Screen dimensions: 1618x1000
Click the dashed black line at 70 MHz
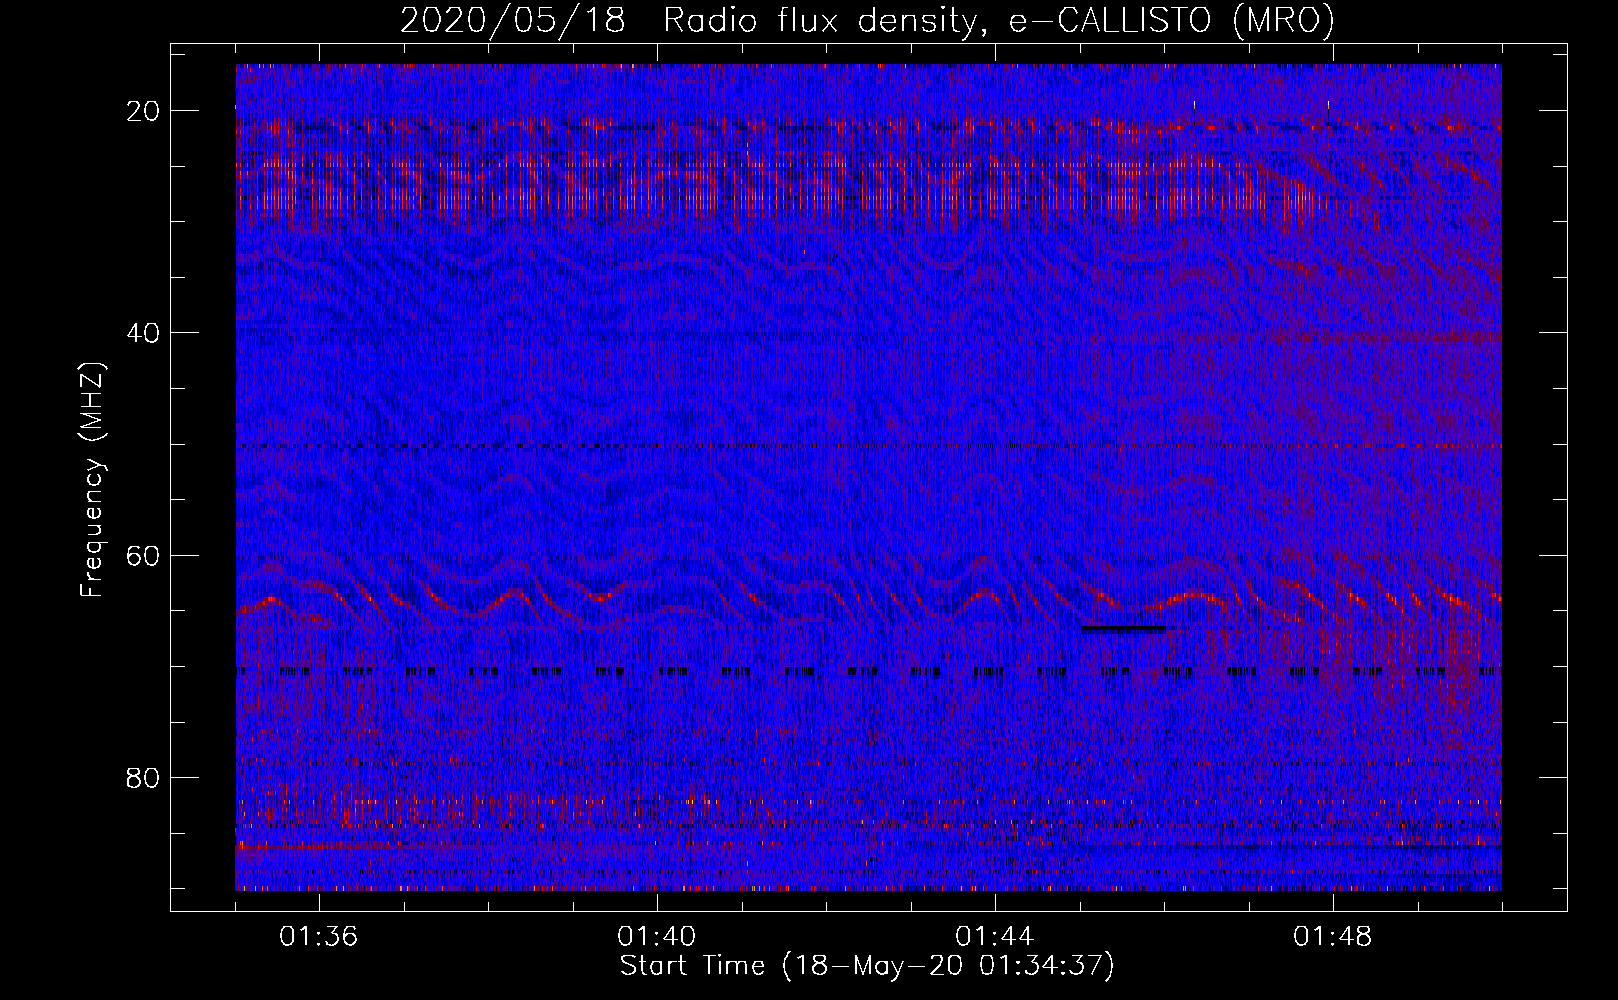coord(868,672)
